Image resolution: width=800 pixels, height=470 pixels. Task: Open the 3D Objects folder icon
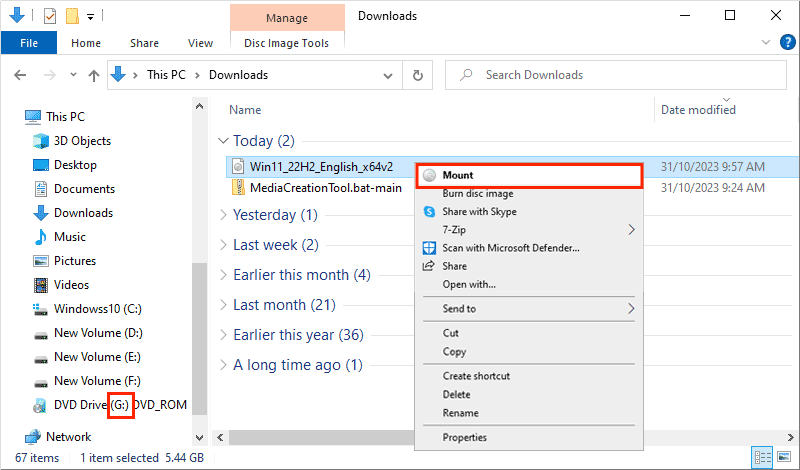[x=40, y=141]
